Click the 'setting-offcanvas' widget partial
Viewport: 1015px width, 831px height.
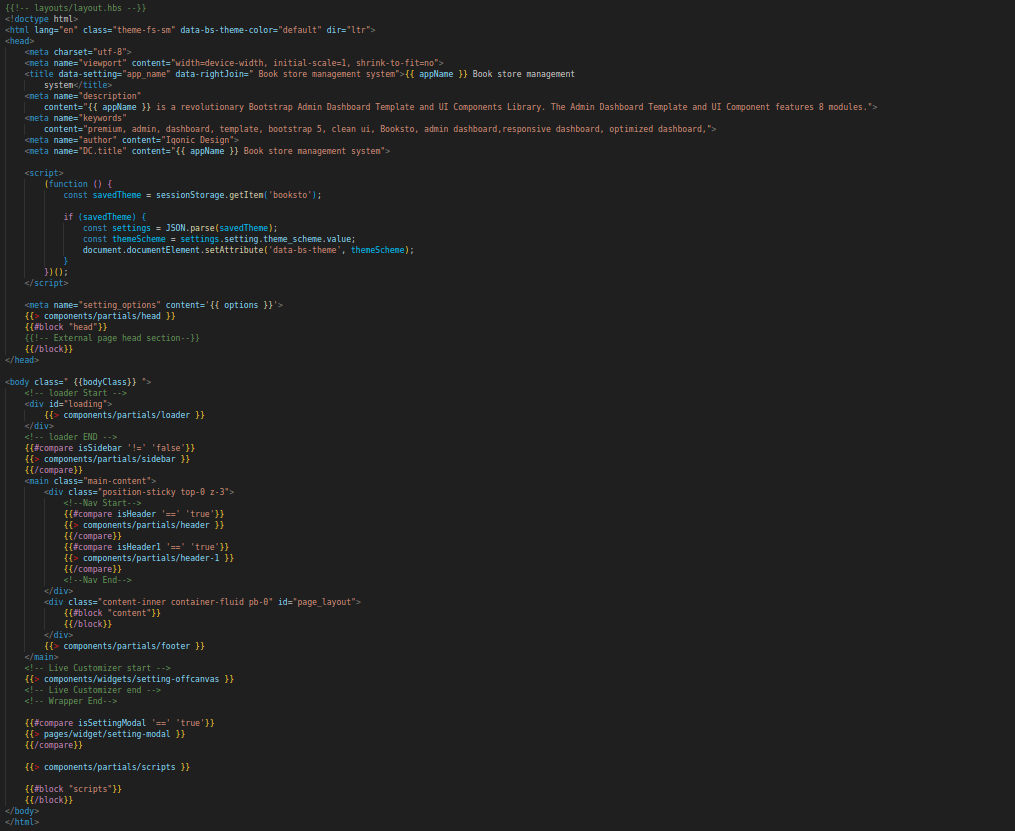pyautogui.click(x=129, y=679)
